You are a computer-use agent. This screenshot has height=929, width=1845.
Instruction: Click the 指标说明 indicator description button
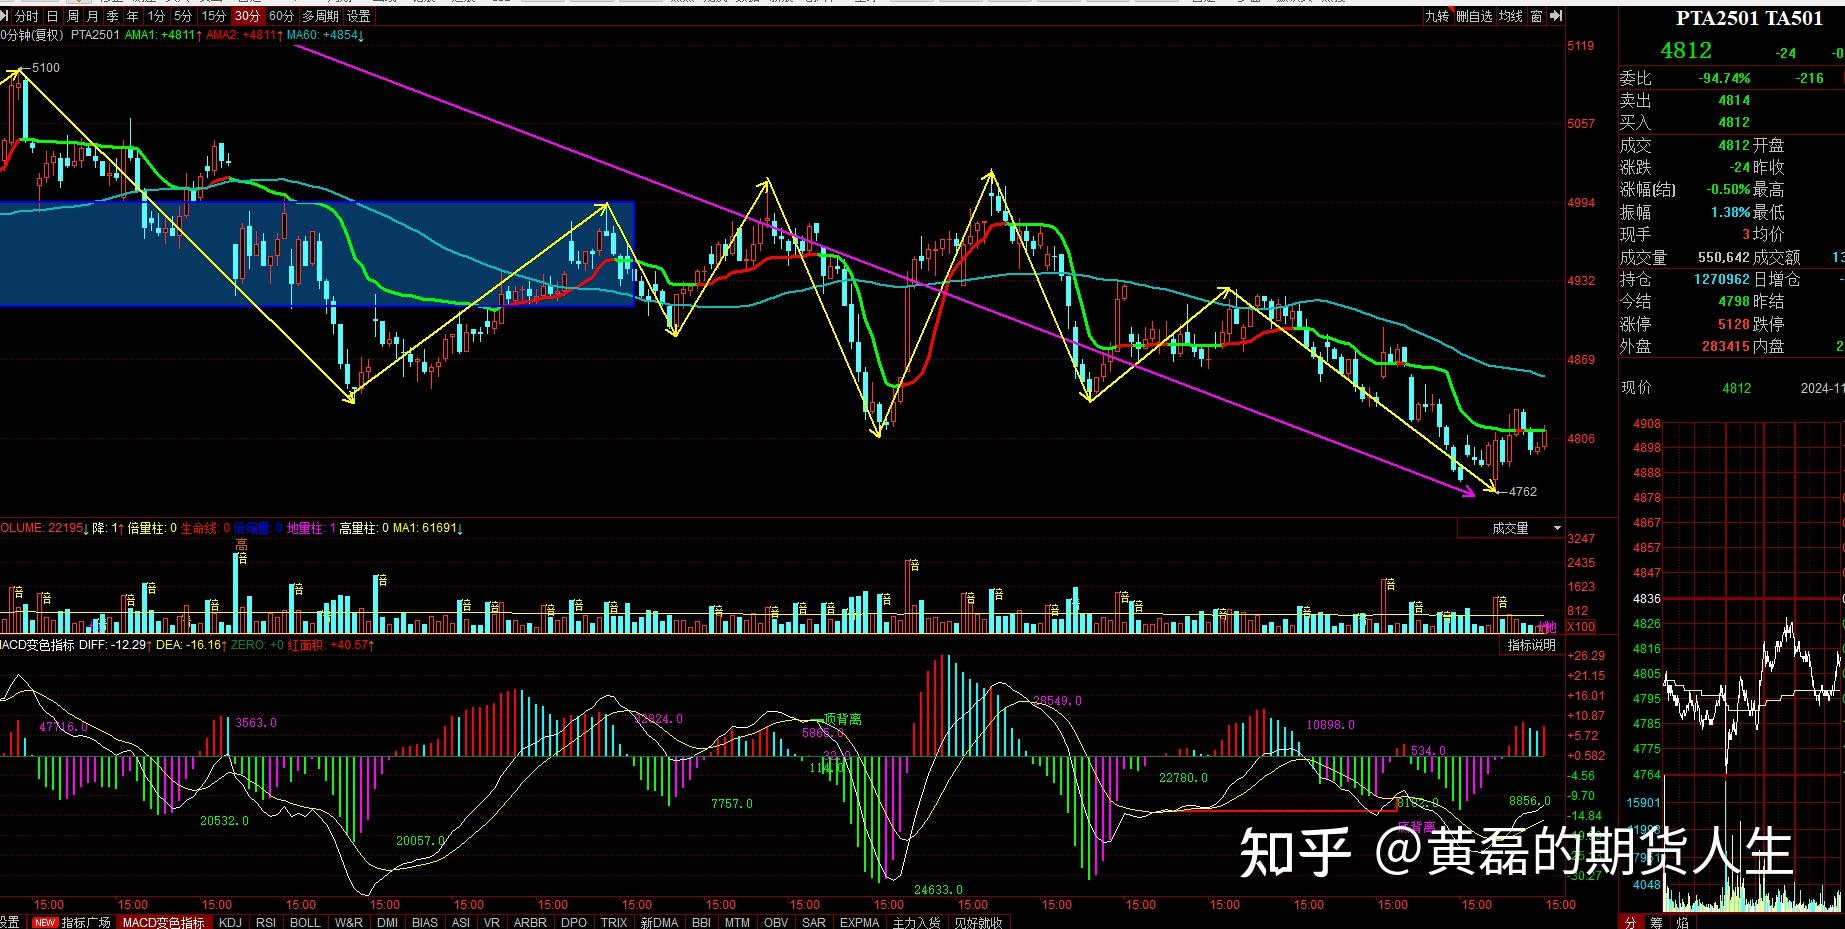coord(1531,645)
